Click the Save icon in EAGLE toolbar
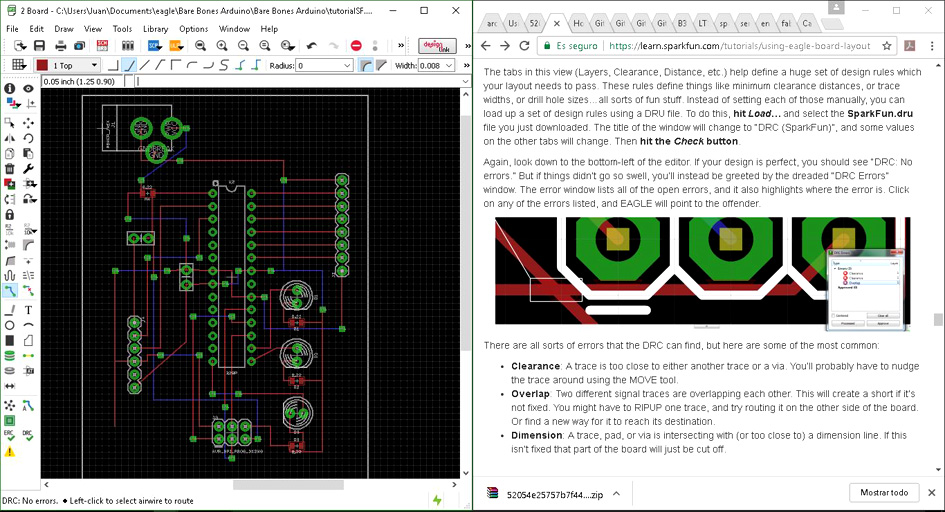 click(x=39, y=46)
